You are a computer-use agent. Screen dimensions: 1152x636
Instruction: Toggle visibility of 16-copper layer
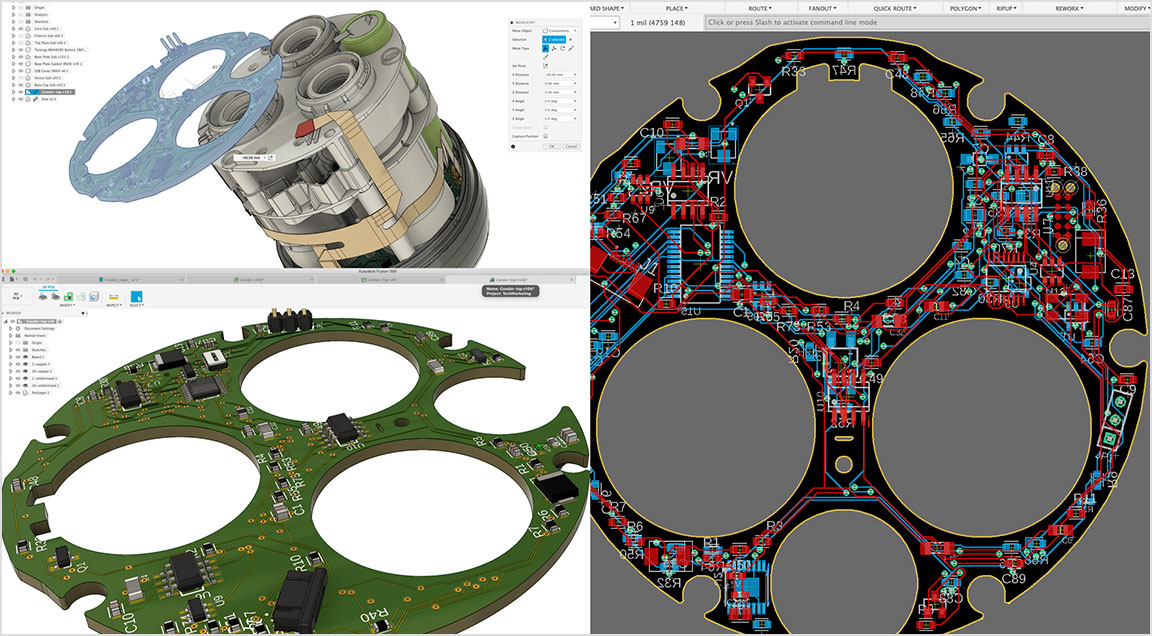[18, 371]
